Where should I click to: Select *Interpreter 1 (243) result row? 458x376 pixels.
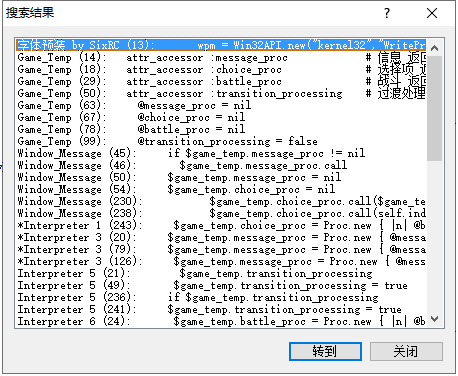click(x=221, y=225)
